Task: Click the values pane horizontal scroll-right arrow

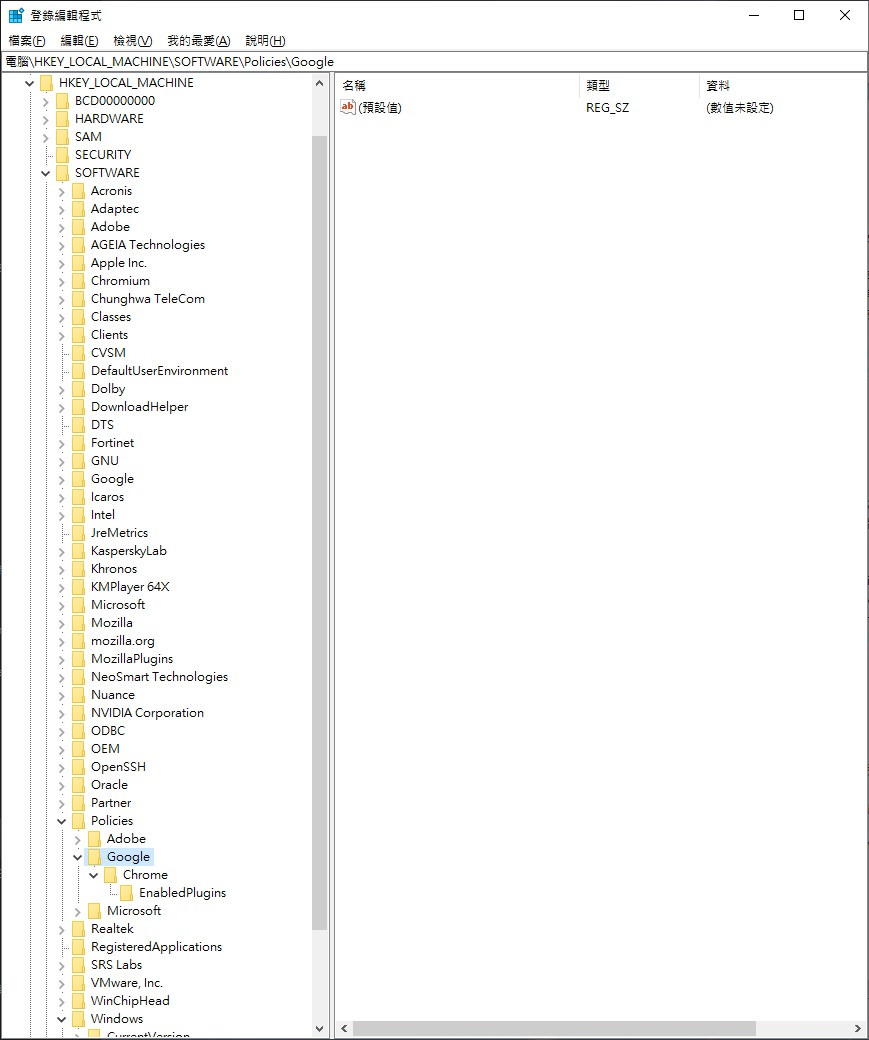Action: coord(858,1029)
